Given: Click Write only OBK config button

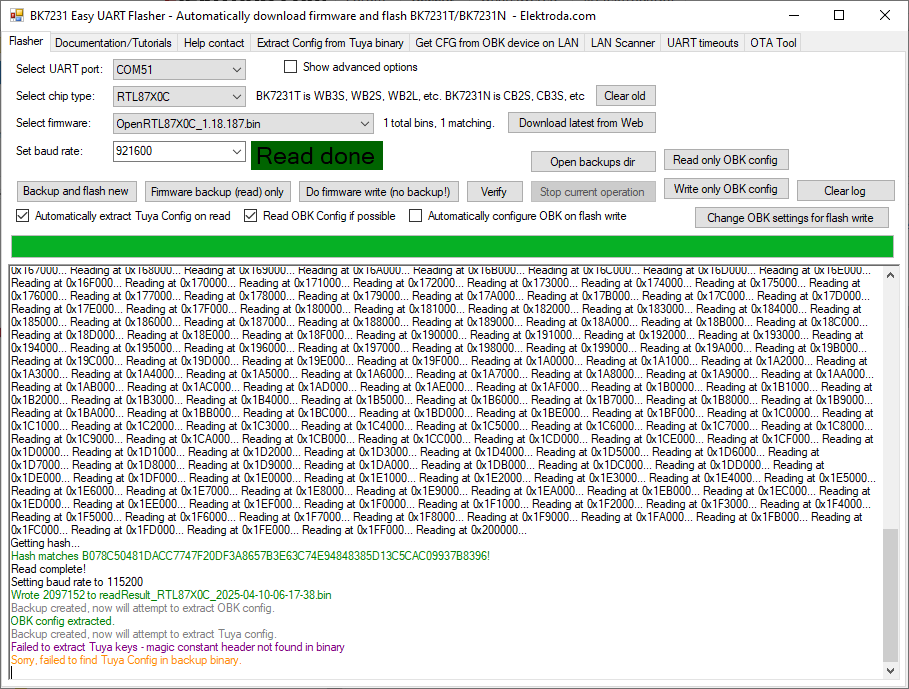Looking at the screenshot, I should point(726,189).
